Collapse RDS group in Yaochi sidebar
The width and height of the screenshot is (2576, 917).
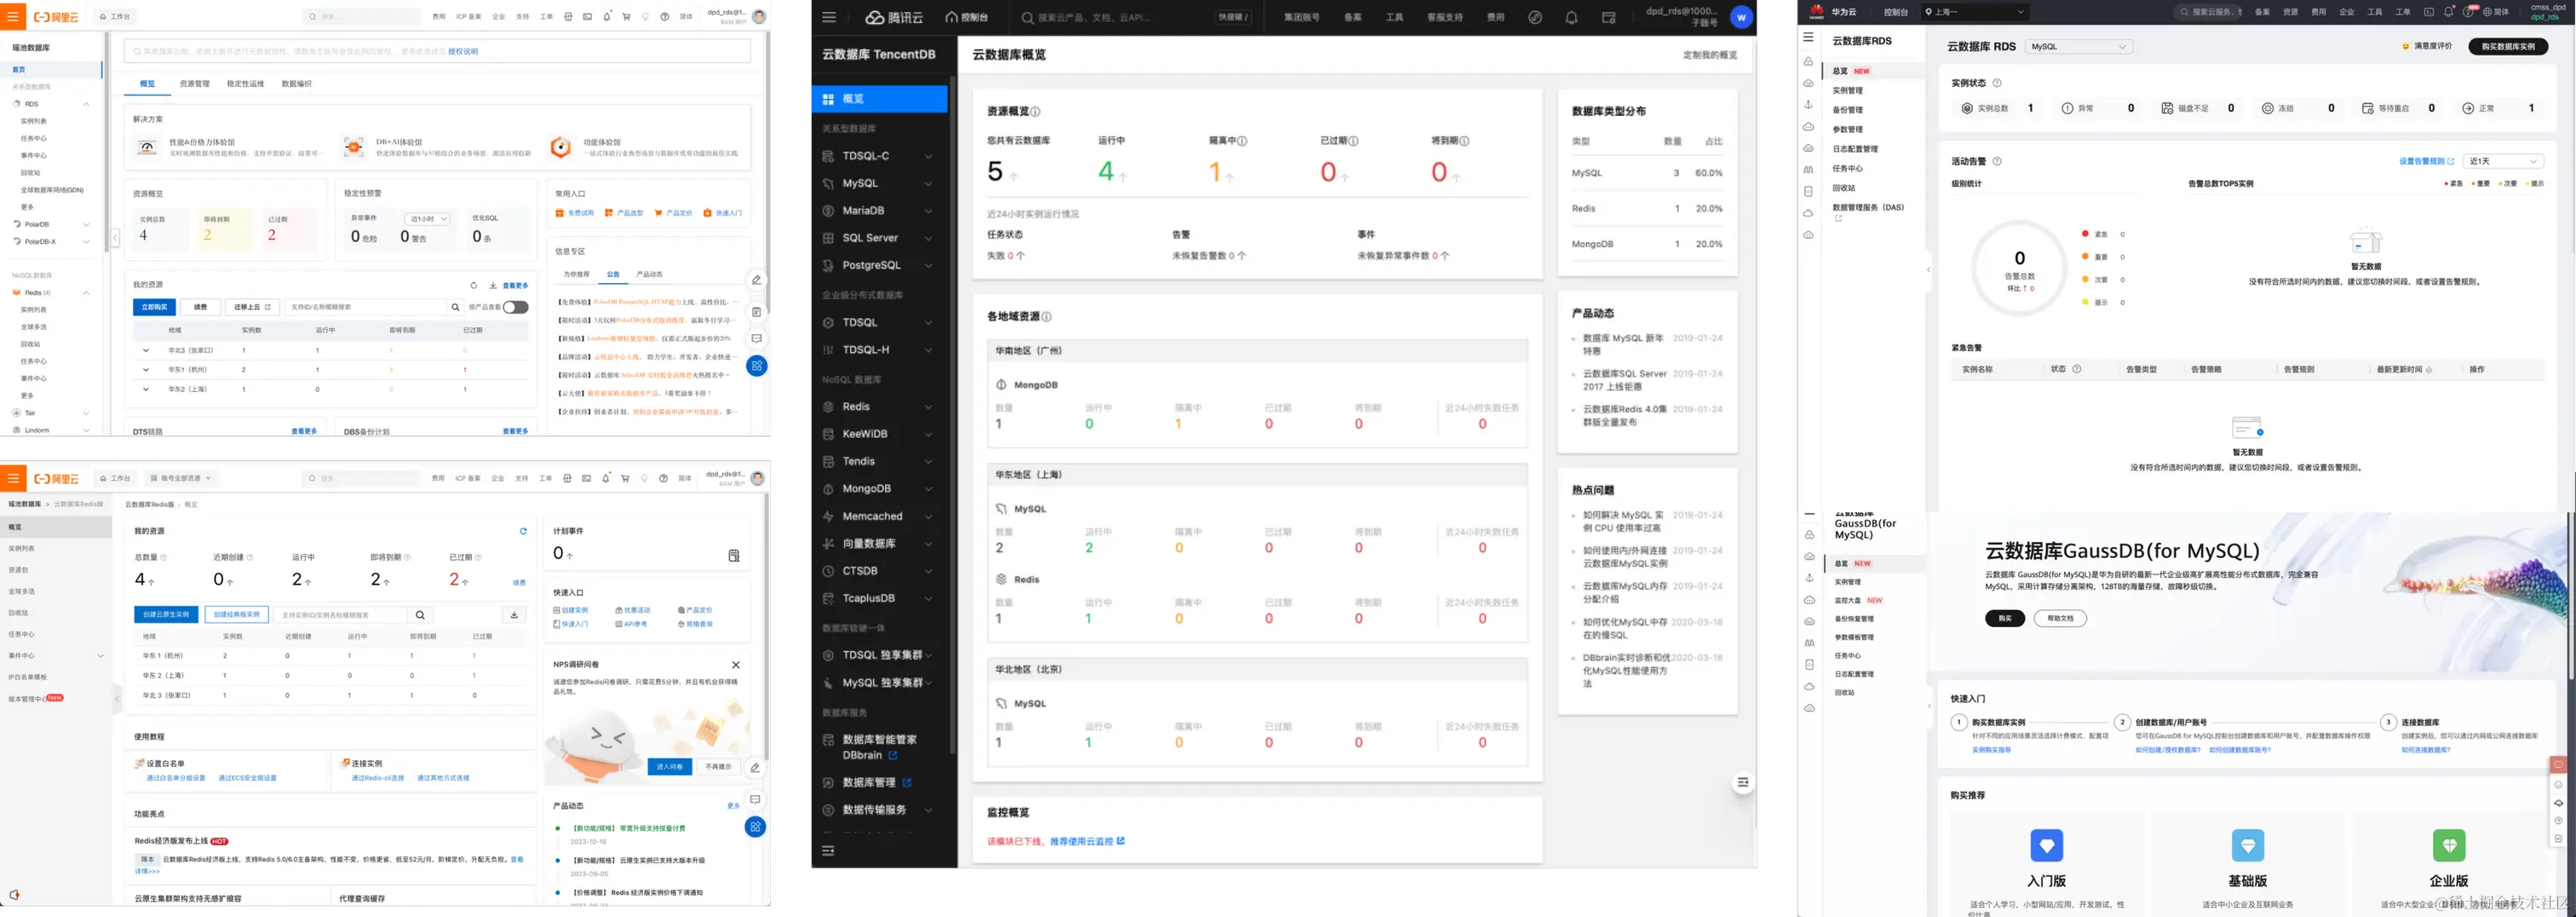coord(86,104)
